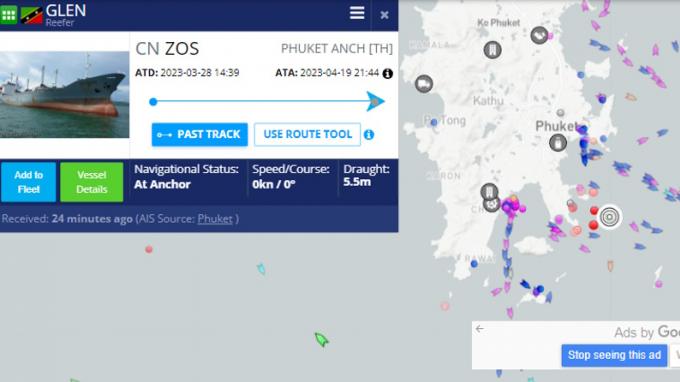
Task: Select the green vessel marker on map
Action: (x=321, y=340)
